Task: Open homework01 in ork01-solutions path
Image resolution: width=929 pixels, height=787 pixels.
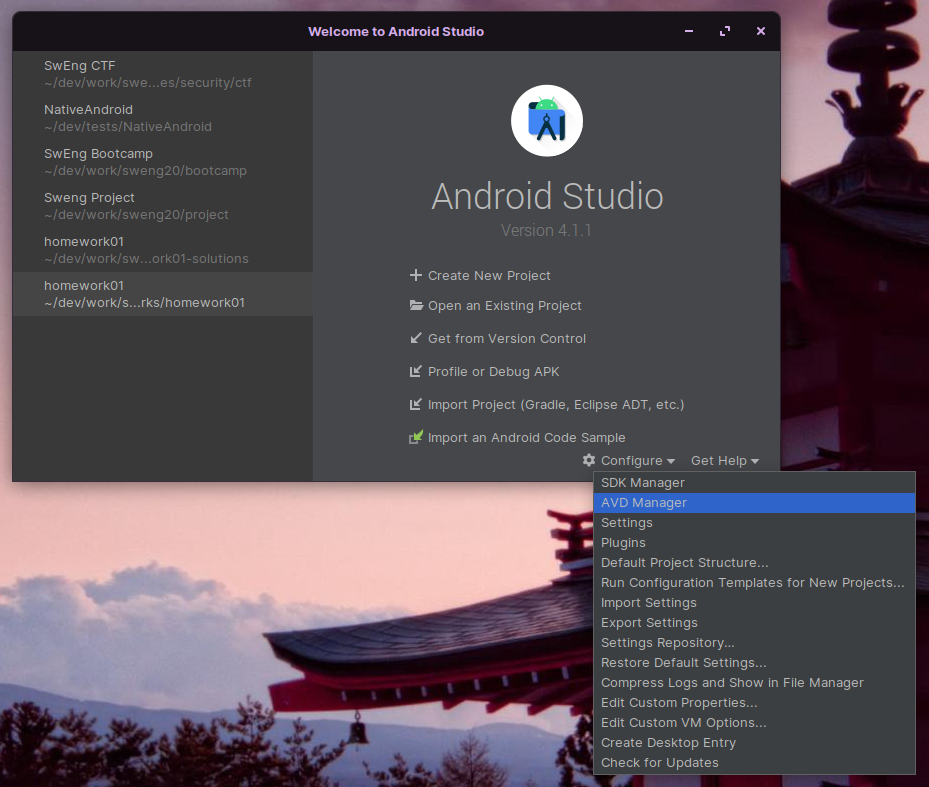Action: (x=163, y=249)
